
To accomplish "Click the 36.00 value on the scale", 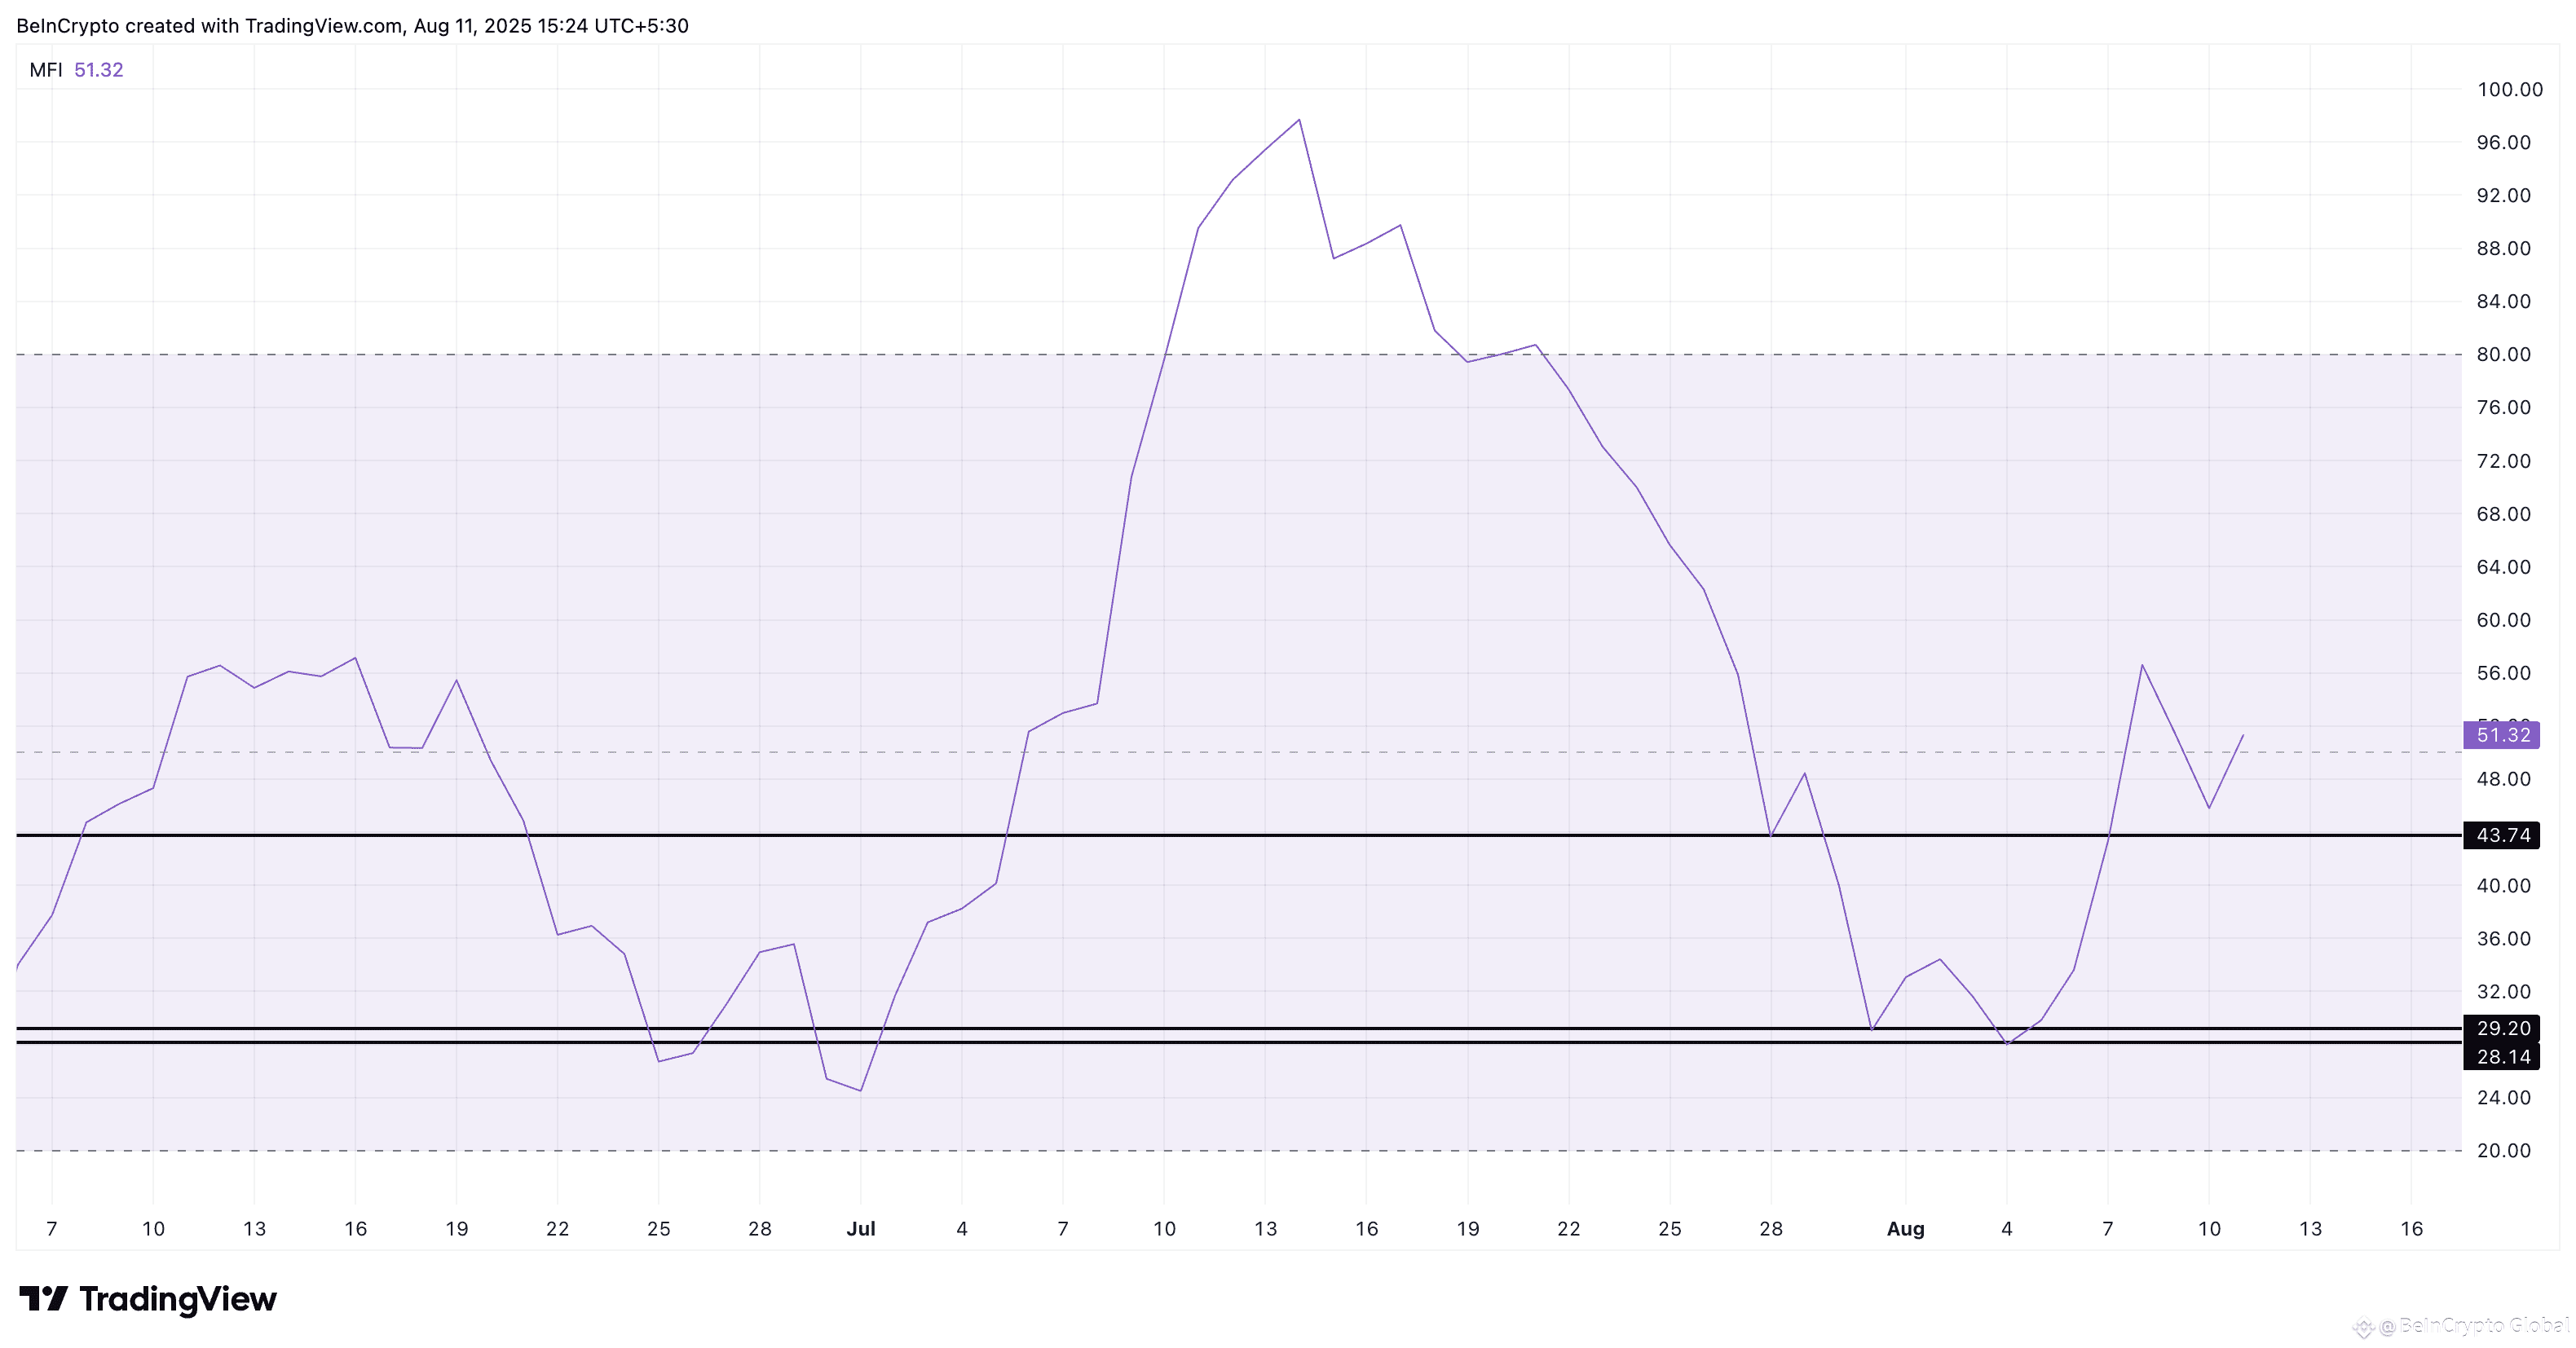I will click(x=2503, y=938).
